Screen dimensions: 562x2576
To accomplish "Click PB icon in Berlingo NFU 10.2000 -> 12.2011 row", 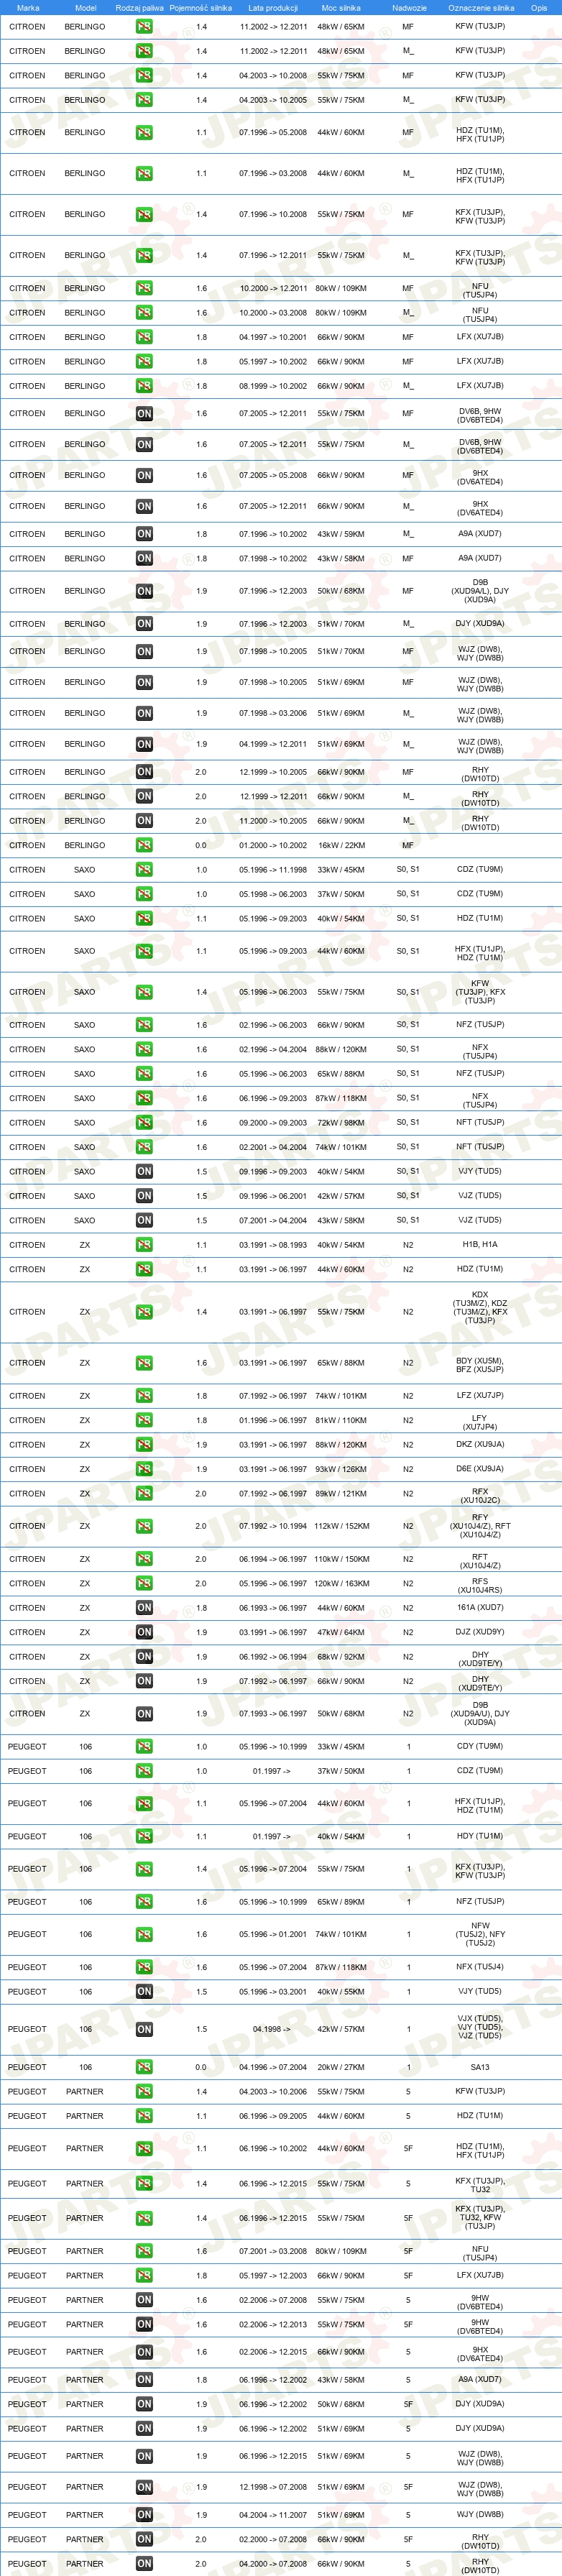I will [144, 289].
